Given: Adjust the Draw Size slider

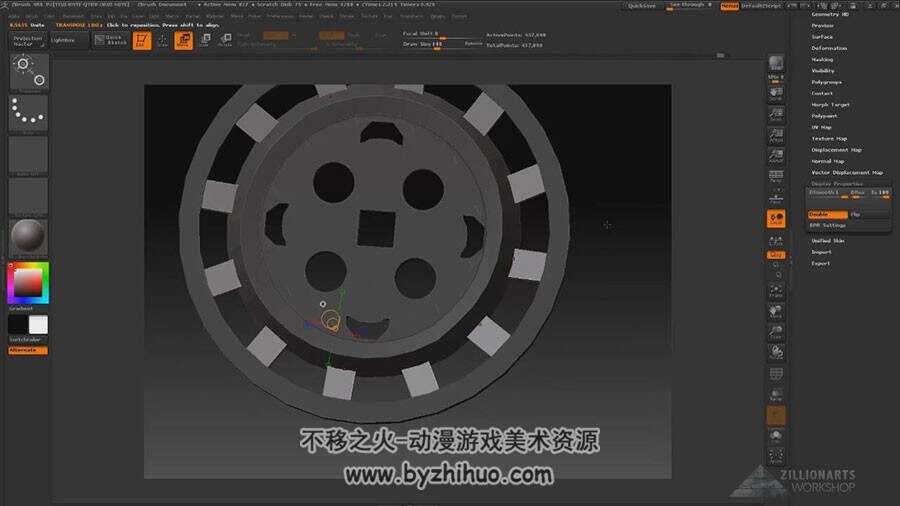Looking at the screenshot, I should tap(442, 44).
